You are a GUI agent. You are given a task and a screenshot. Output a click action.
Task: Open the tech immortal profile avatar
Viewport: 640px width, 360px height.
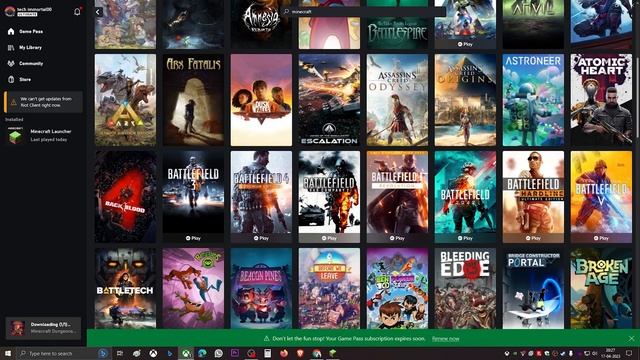point(10,11)
